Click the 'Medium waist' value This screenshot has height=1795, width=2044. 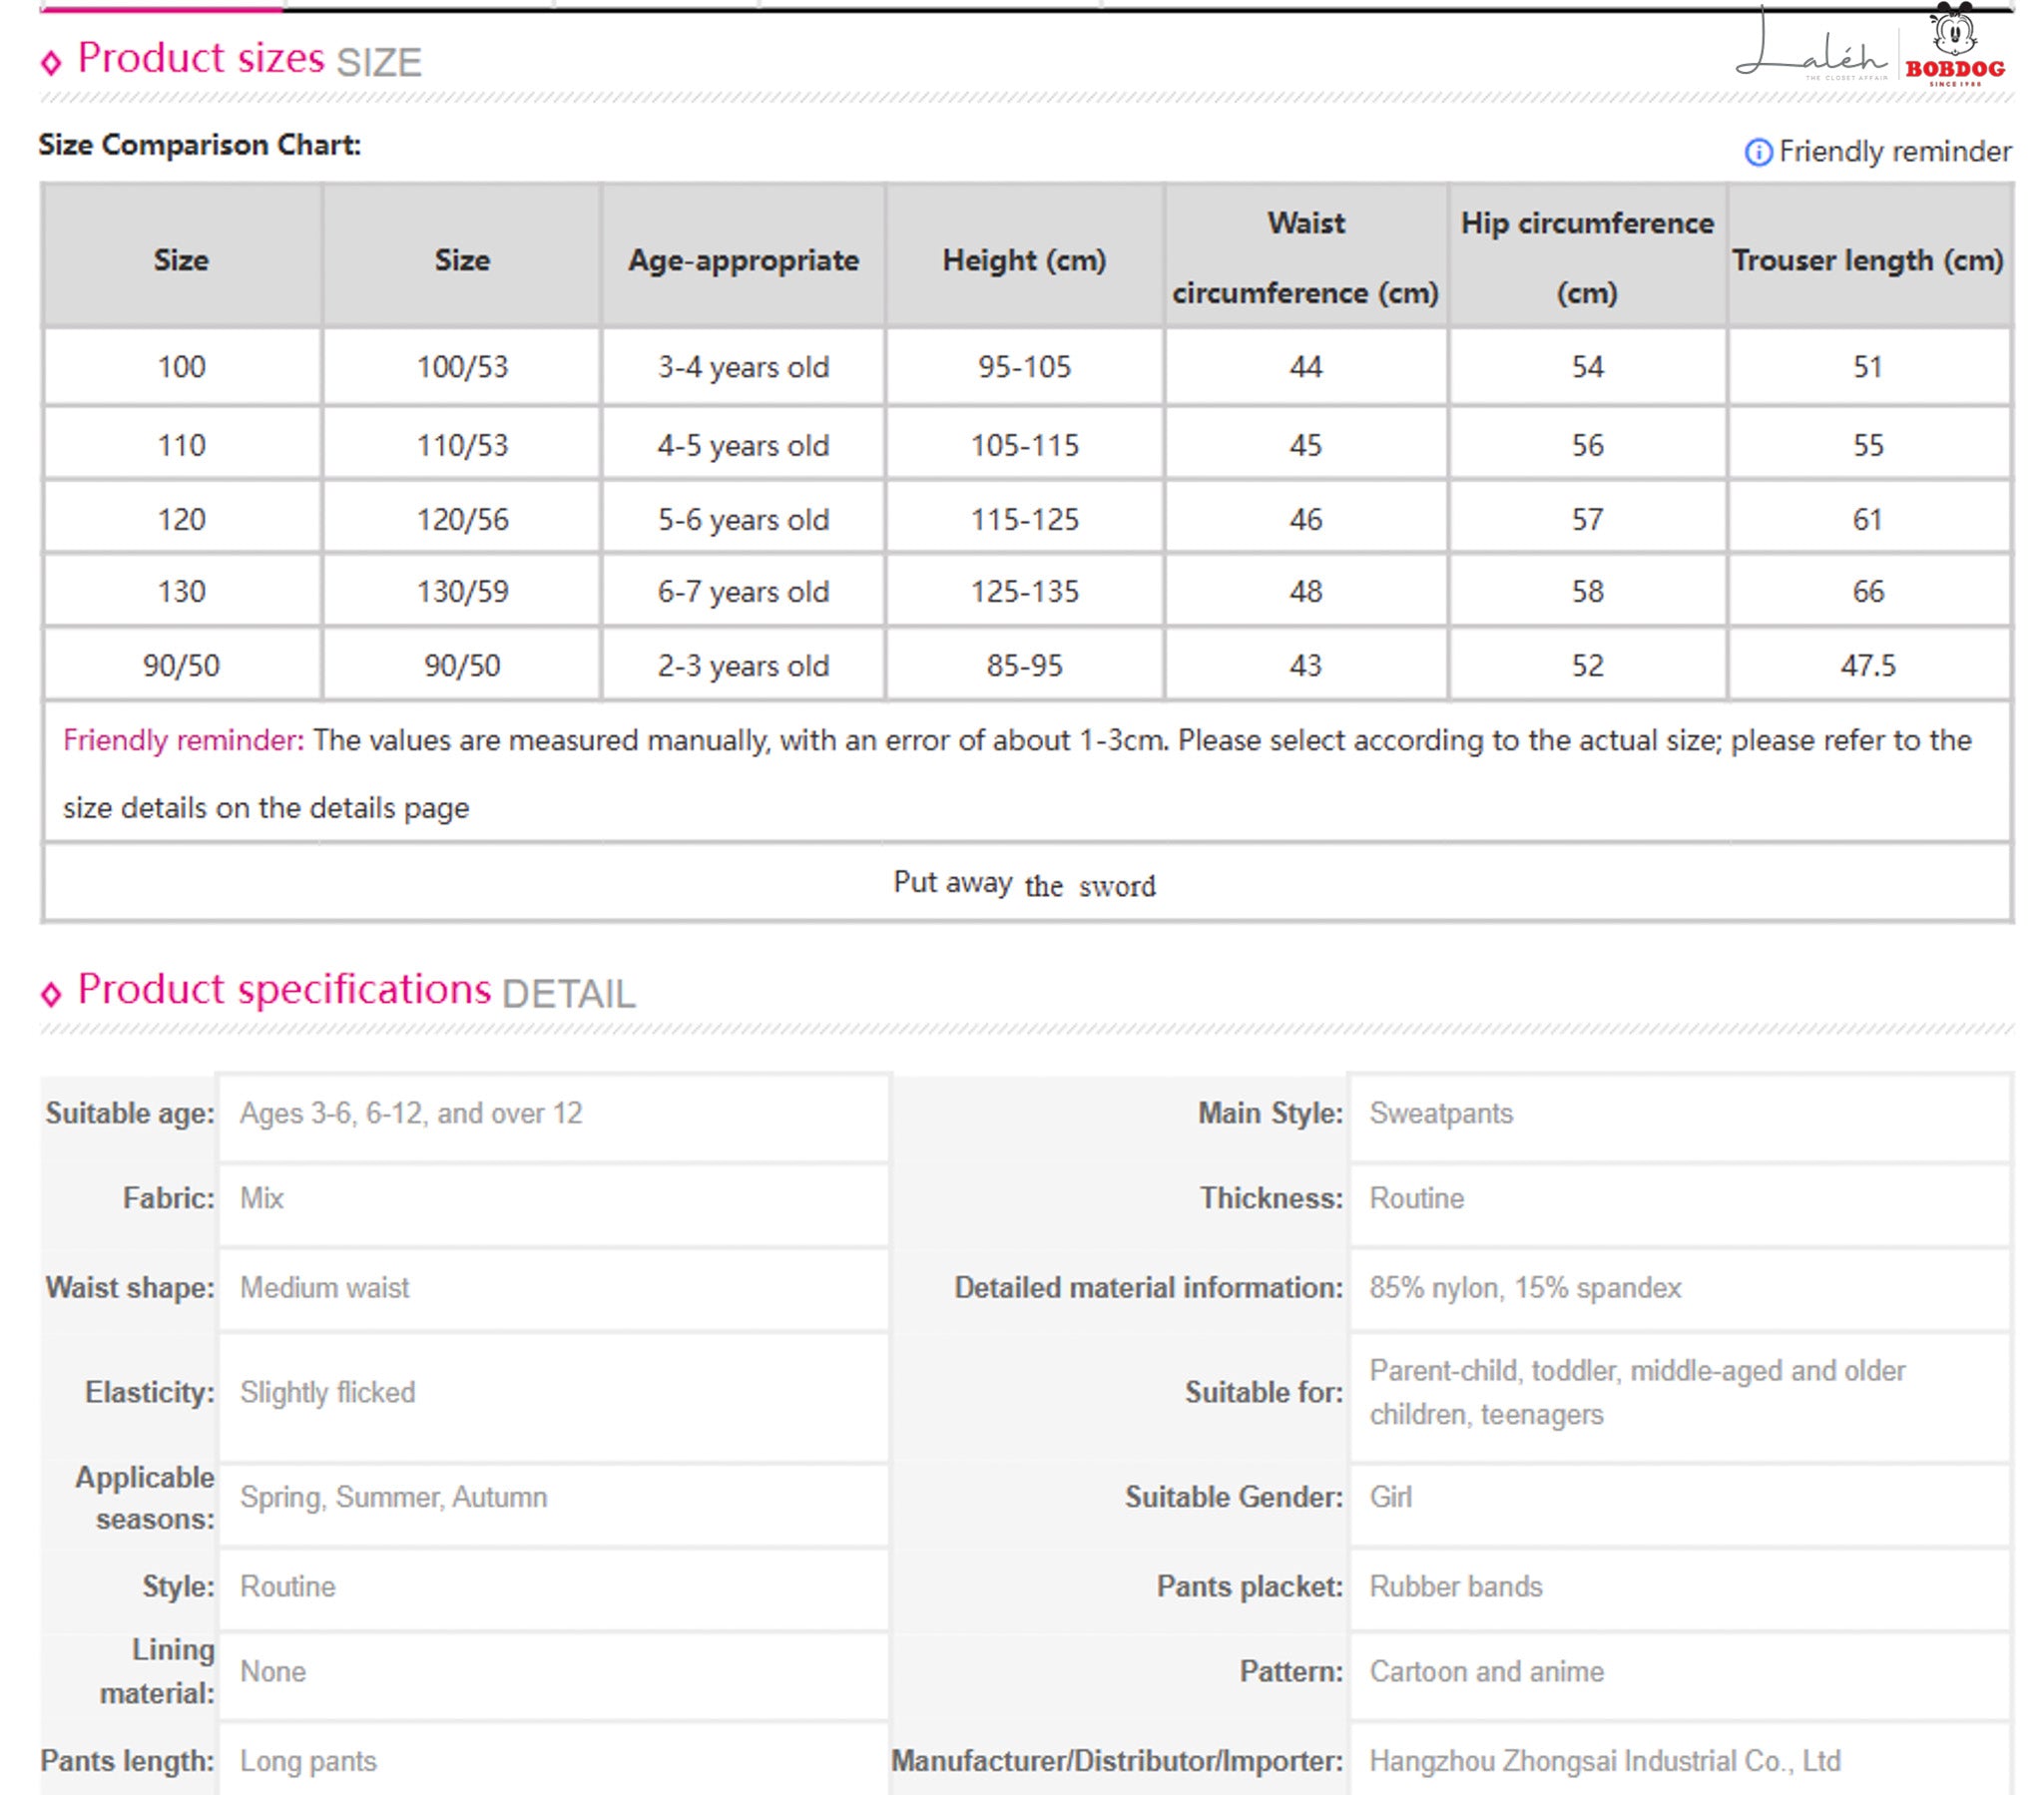(x=324, y=1287)
